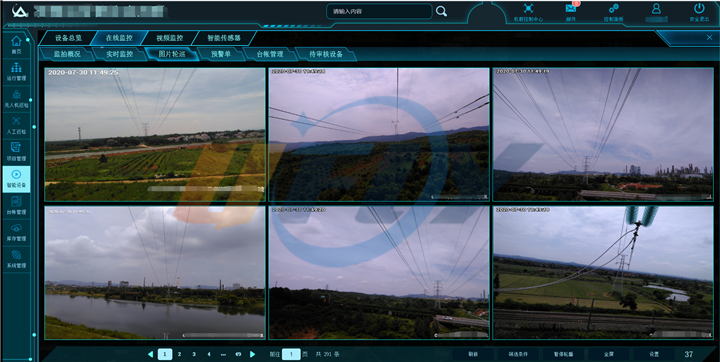Open 系统管理 icon in the sidebar
Image resolution: width=720 pixels, height=362 pixels.
(16, 259)
